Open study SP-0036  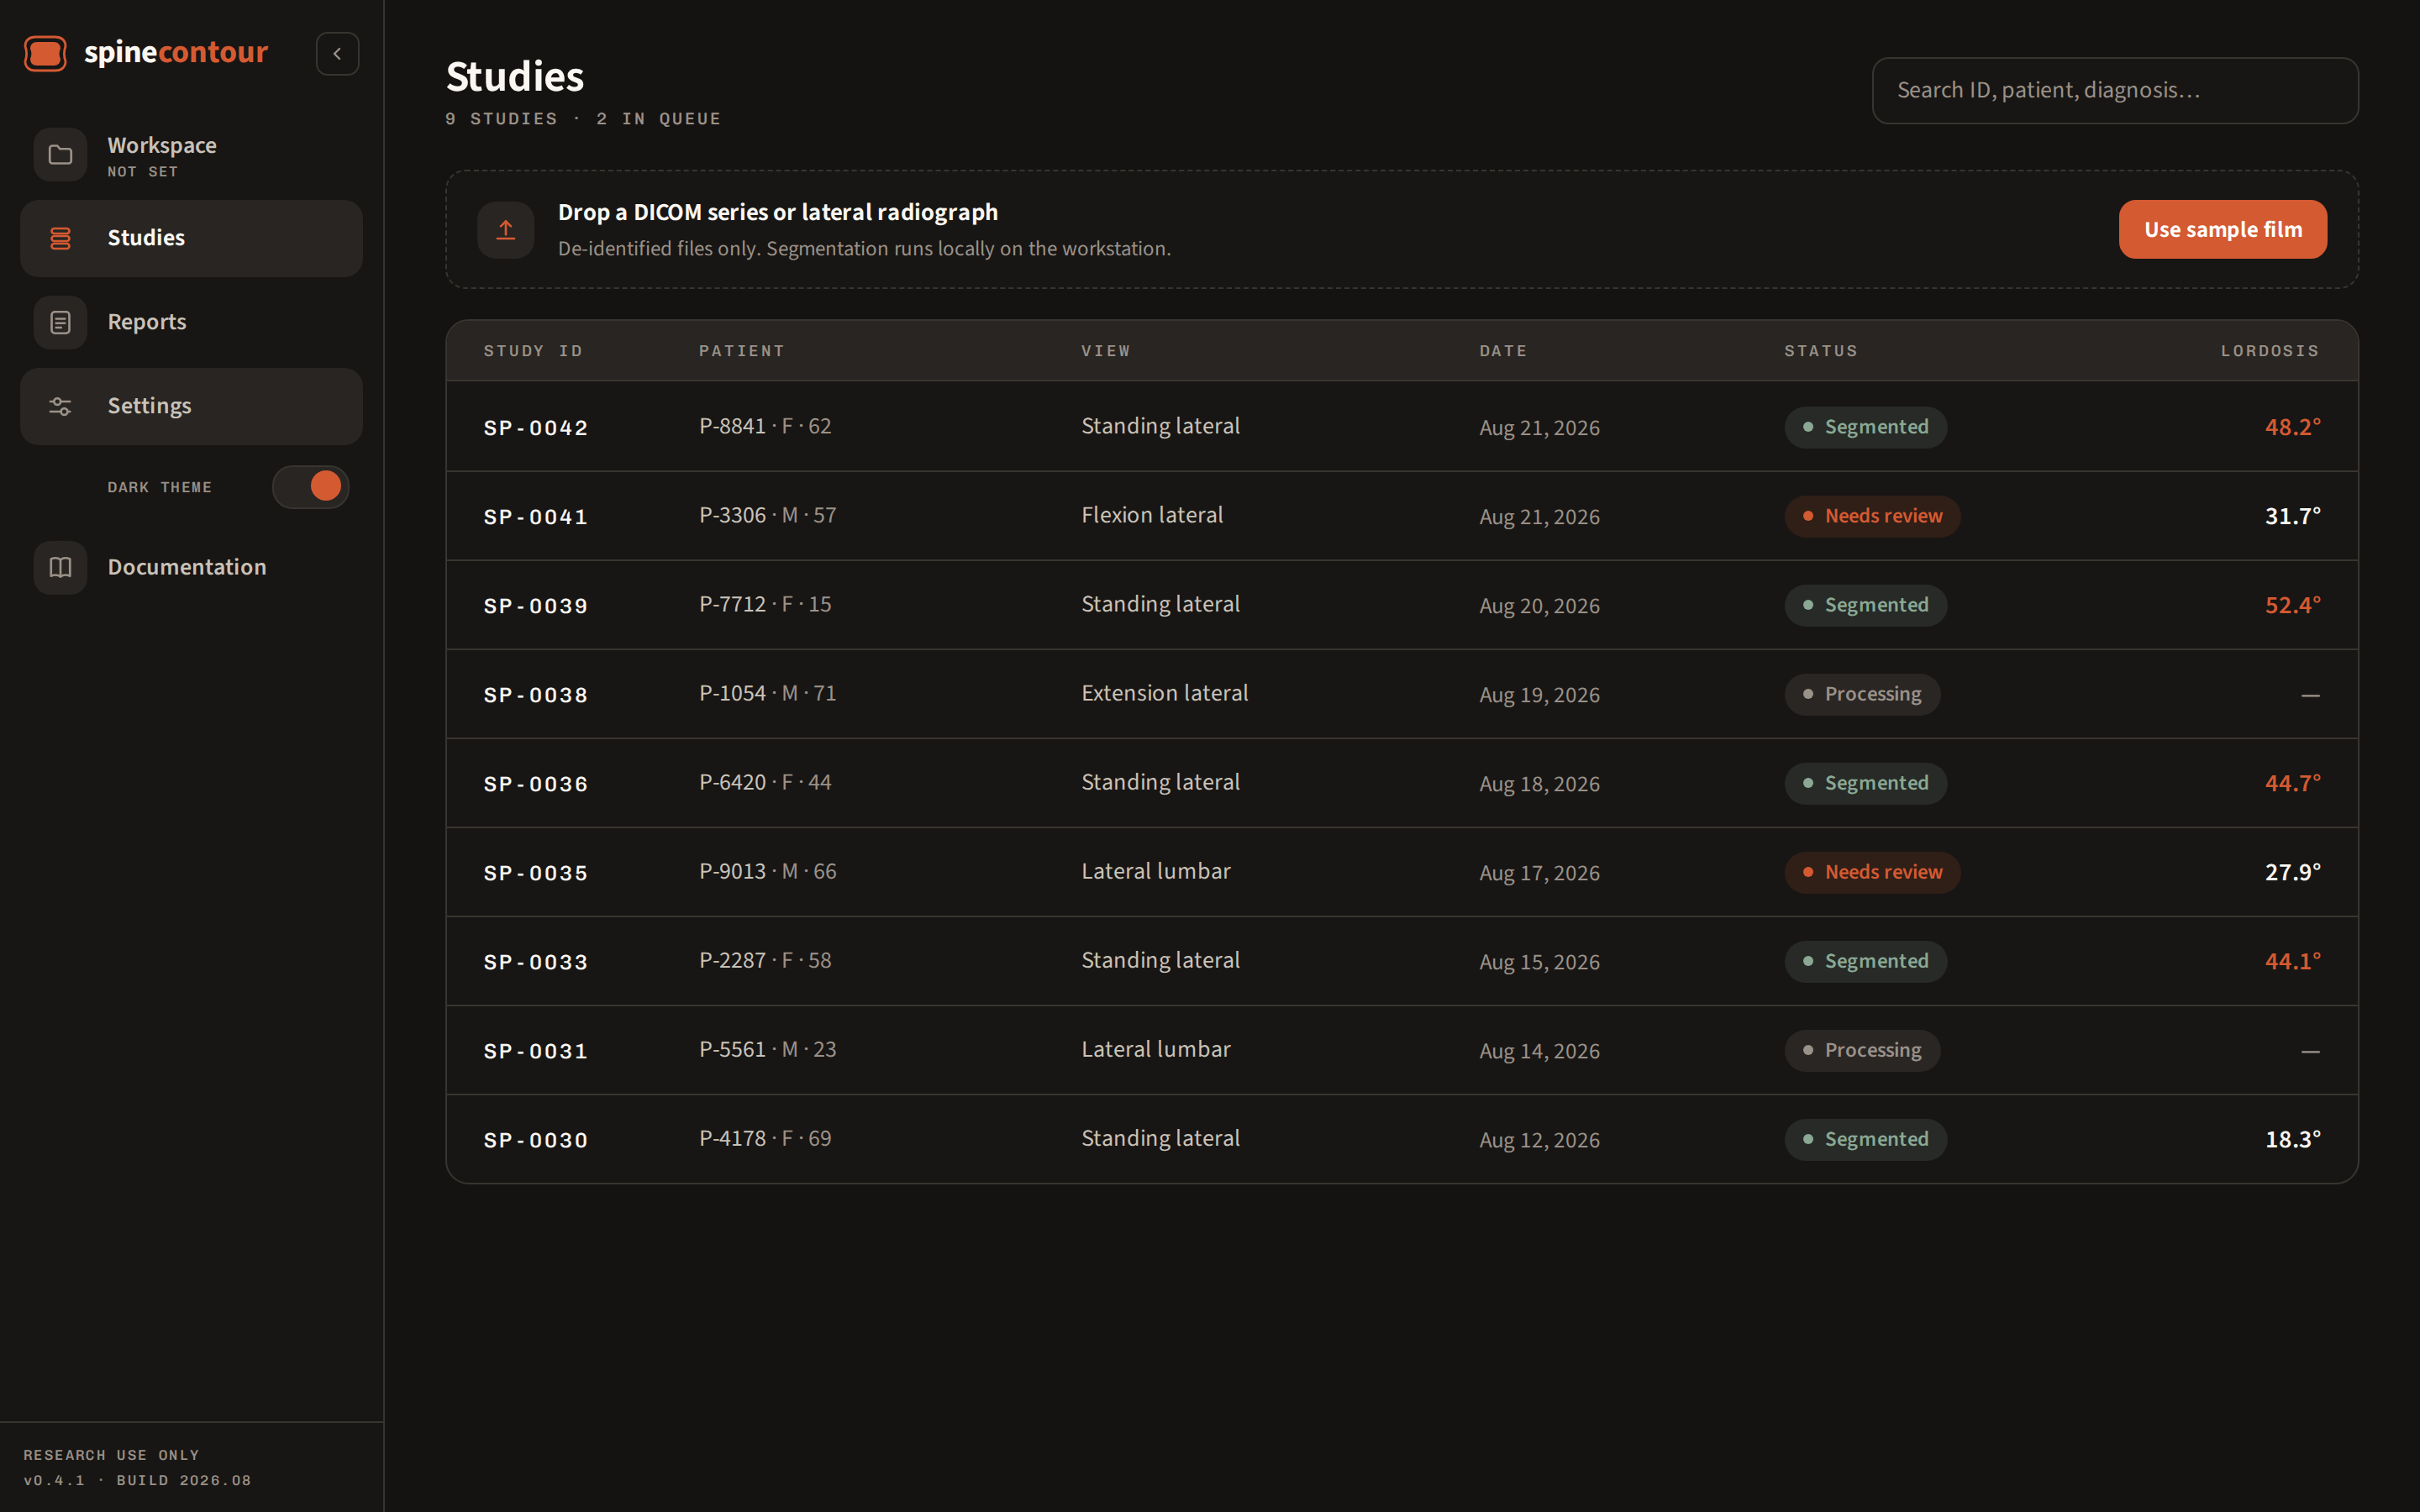(1402, 783)
